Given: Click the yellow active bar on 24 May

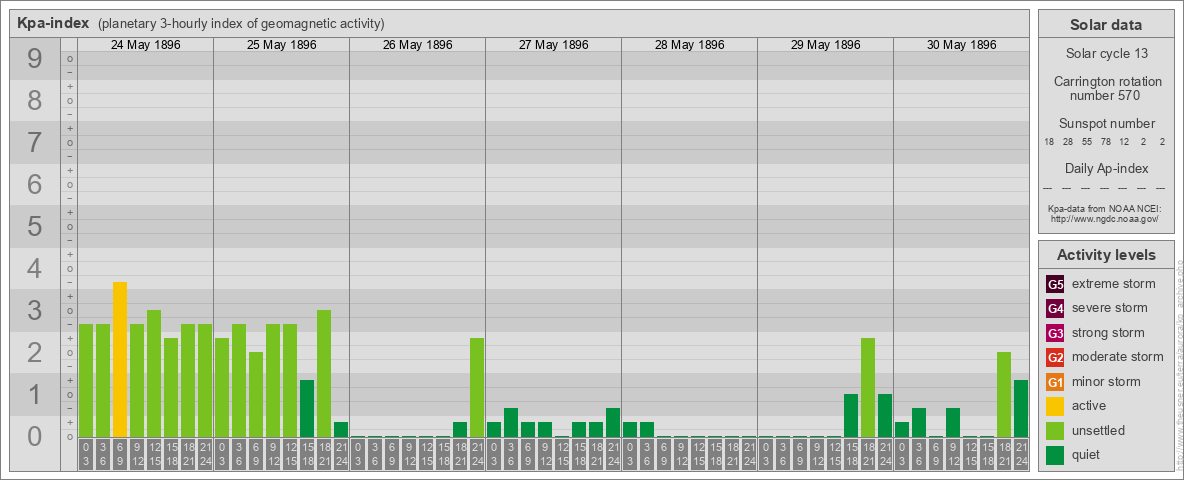Looking at the screenshot, I should tap(120, 359).
